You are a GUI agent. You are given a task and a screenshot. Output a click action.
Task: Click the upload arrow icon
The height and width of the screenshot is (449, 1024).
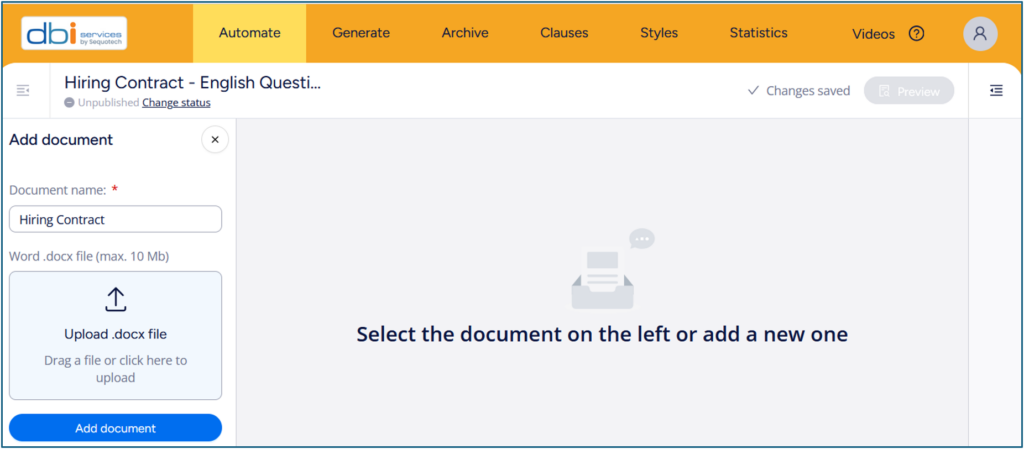pos(116,299)
